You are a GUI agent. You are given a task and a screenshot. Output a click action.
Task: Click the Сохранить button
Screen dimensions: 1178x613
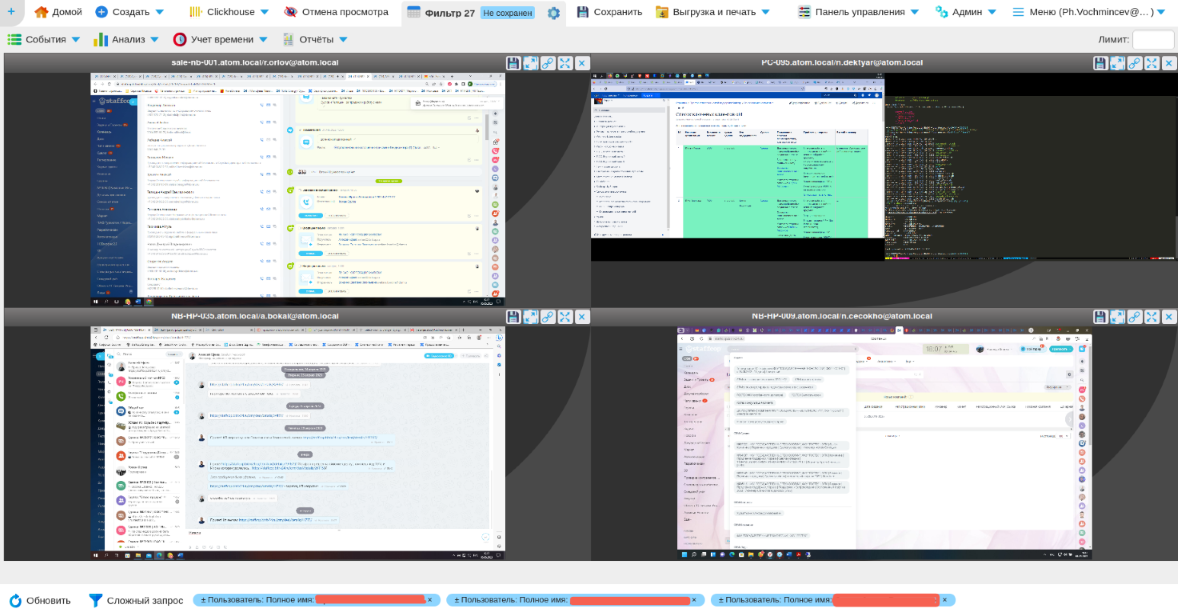click(609, 12)
